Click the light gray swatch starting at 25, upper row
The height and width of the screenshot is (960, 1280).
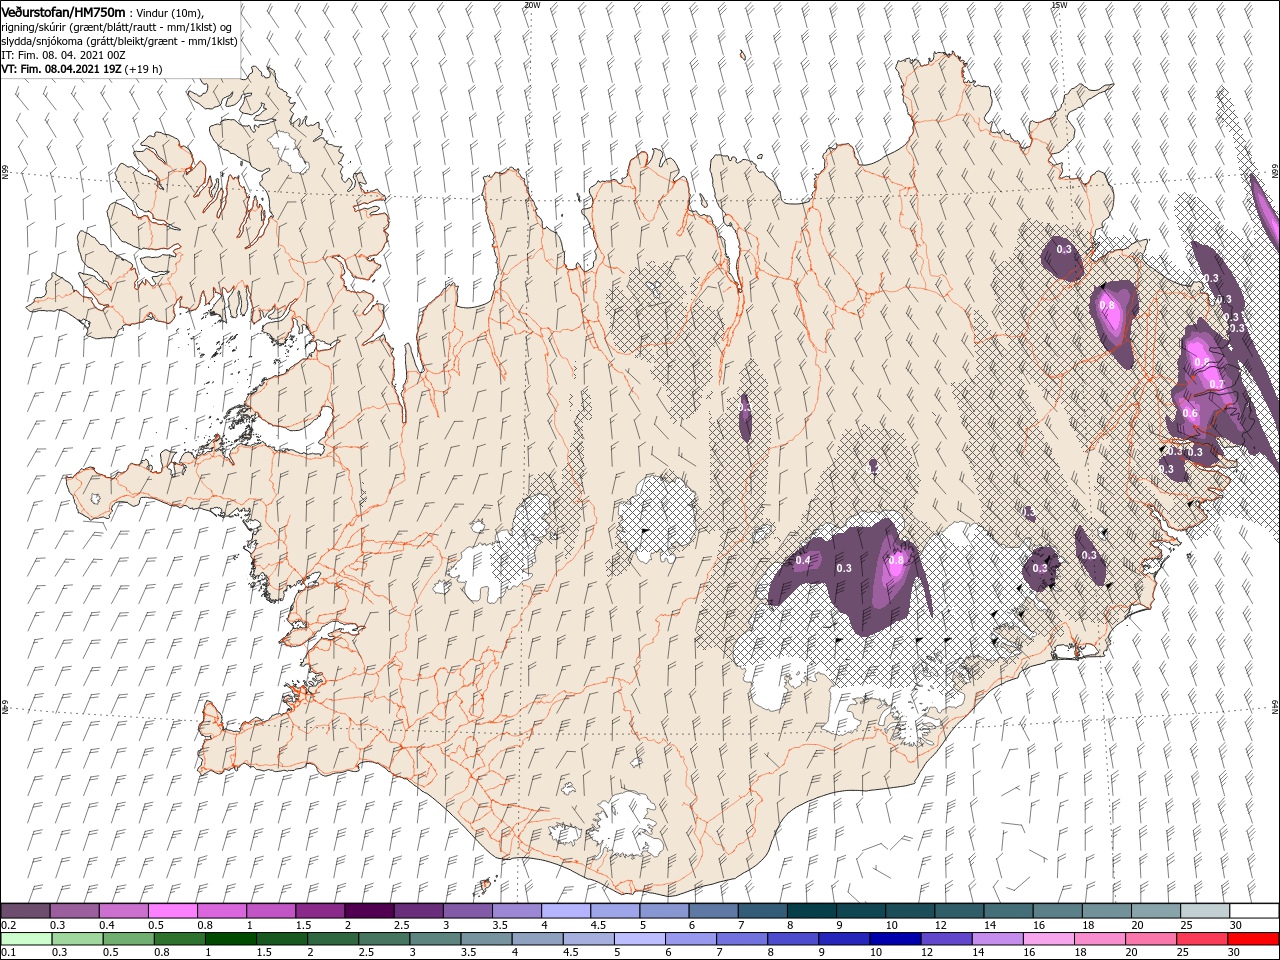tap(1204, 911)
